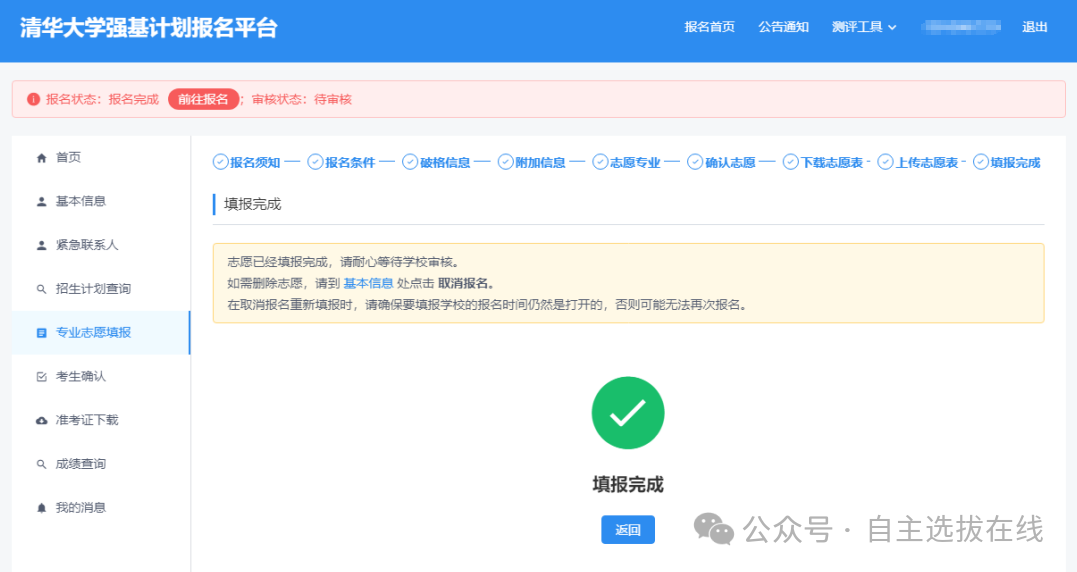Click the magnifier icon beside 成绩查询
Viewport: 1077px width, 572px height.
coord(41,464)
